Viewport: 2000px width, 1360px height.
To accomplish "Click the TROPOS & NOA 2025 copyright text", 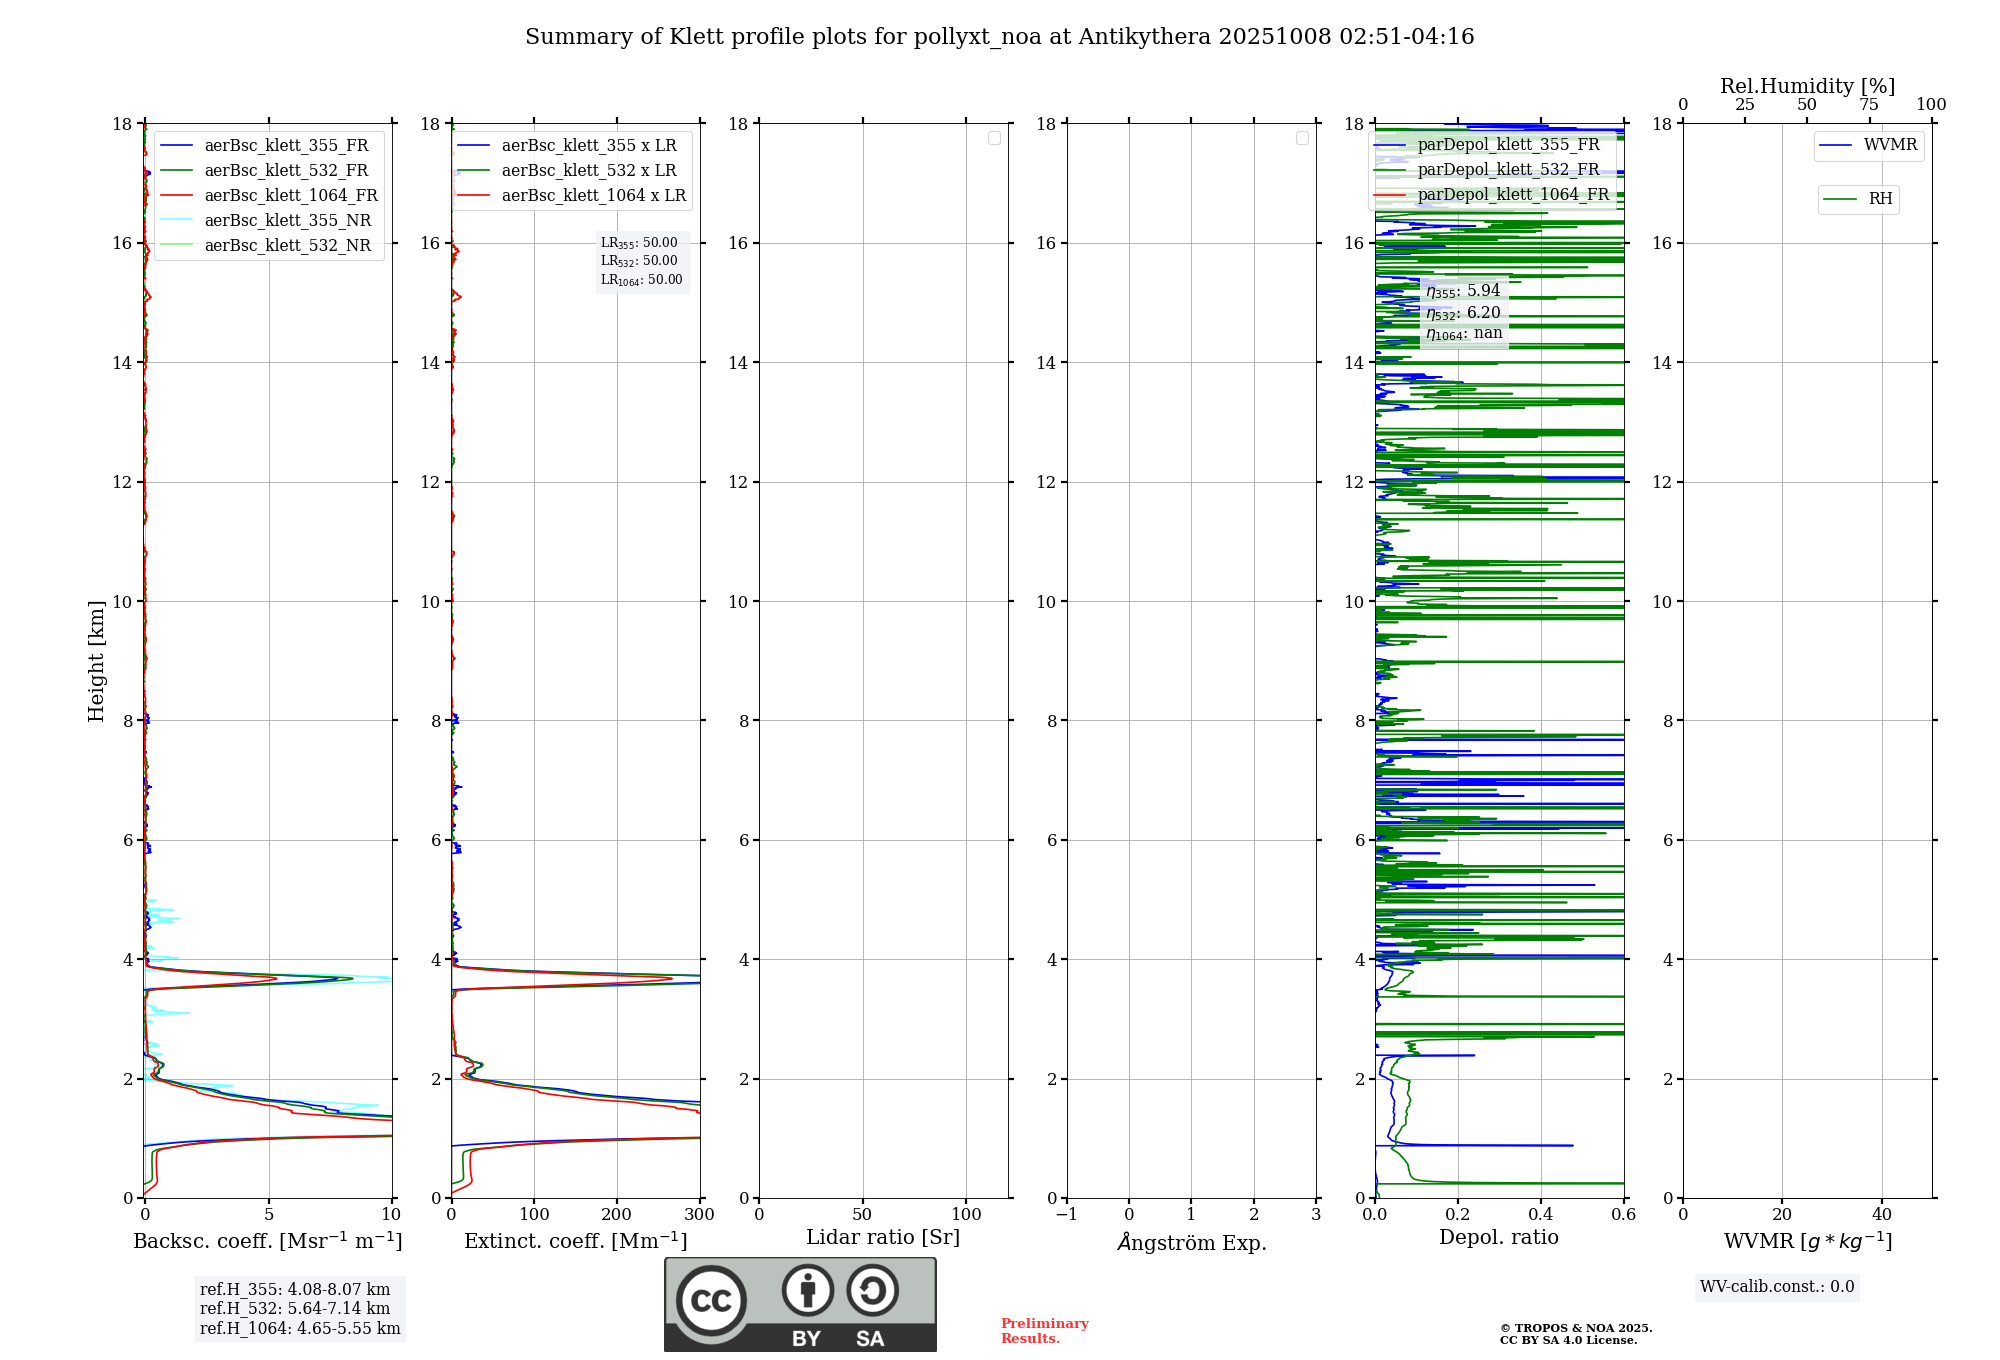I will coord(1575,1329).
